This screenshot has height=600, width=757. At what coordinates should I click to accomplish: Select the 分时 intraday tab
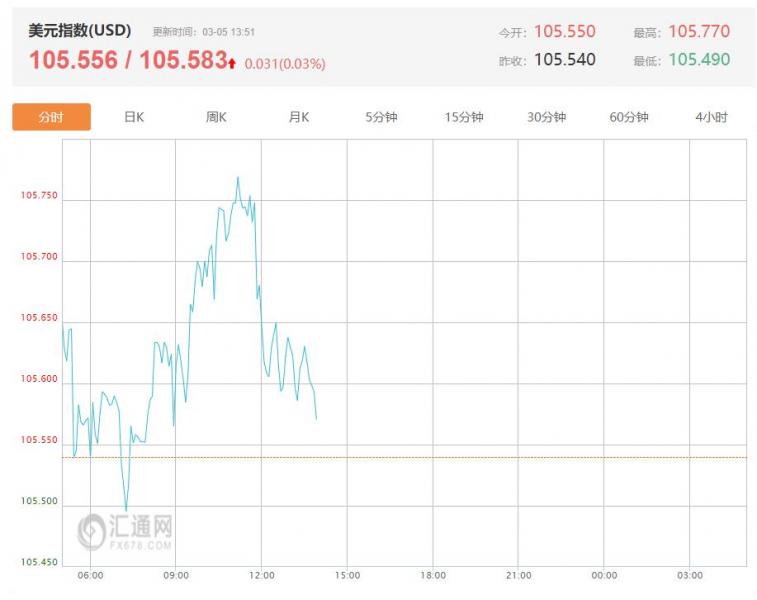(51, 117)
